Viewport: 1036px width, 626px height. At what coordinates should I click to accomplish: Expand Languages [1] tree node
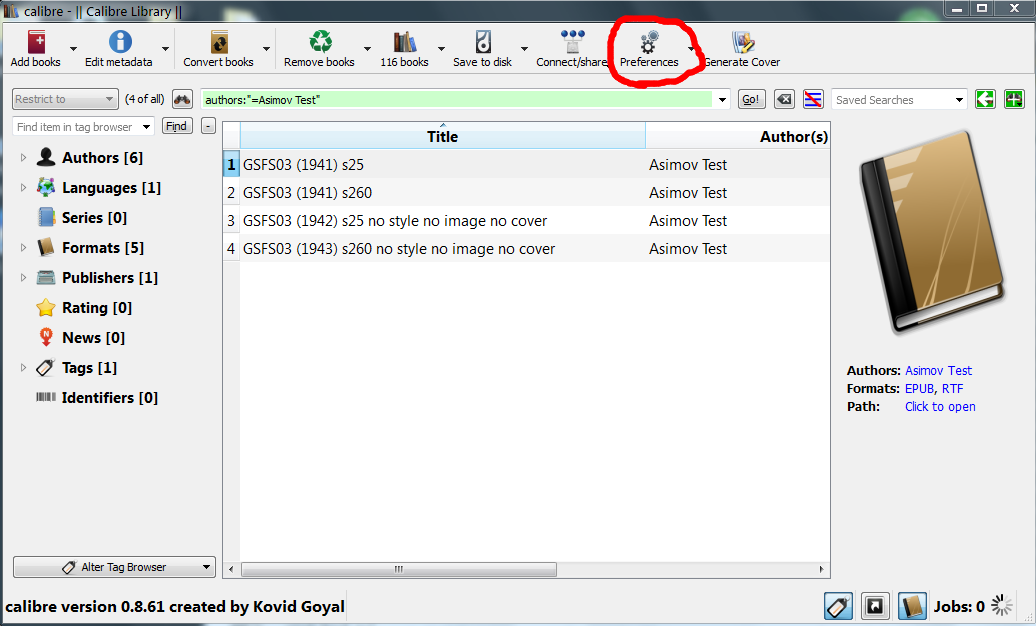click(x=23, y=188)
